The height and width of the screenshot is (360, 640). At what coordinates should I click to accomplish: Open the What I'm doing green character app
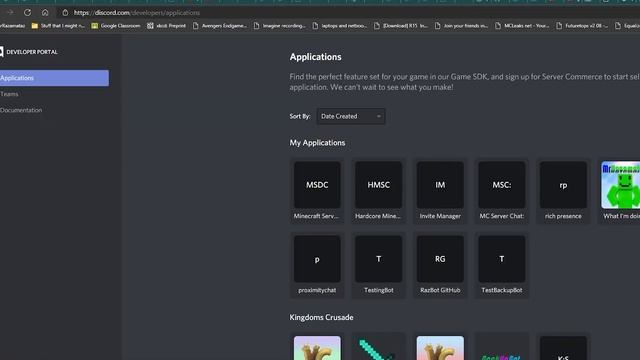point(620,191)
